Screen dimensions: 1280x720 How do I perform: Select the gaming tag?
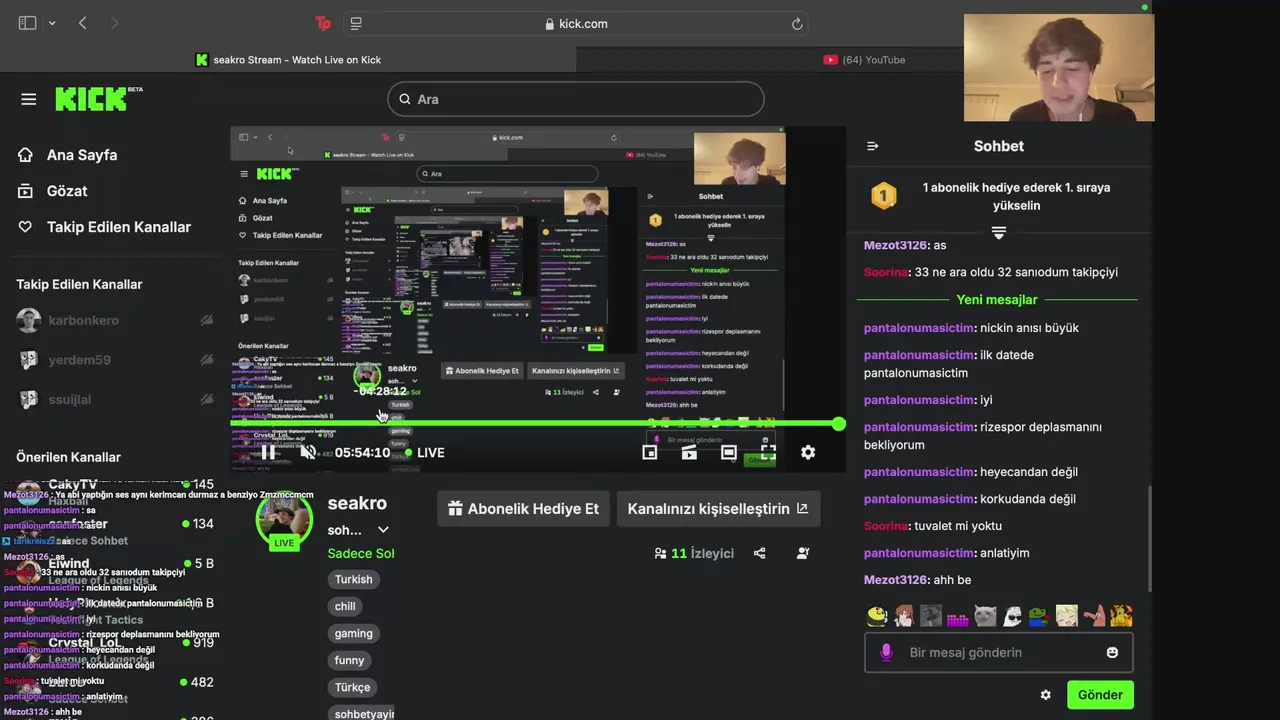tap(353, 633)
